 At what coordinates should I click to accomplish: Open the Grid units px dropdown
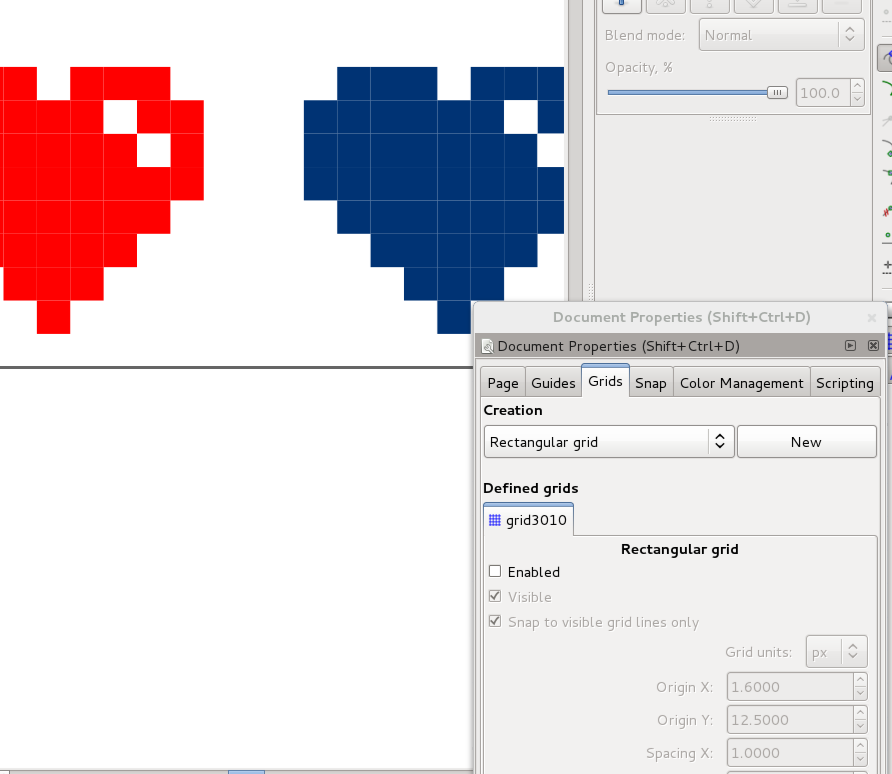coord(836,652)
